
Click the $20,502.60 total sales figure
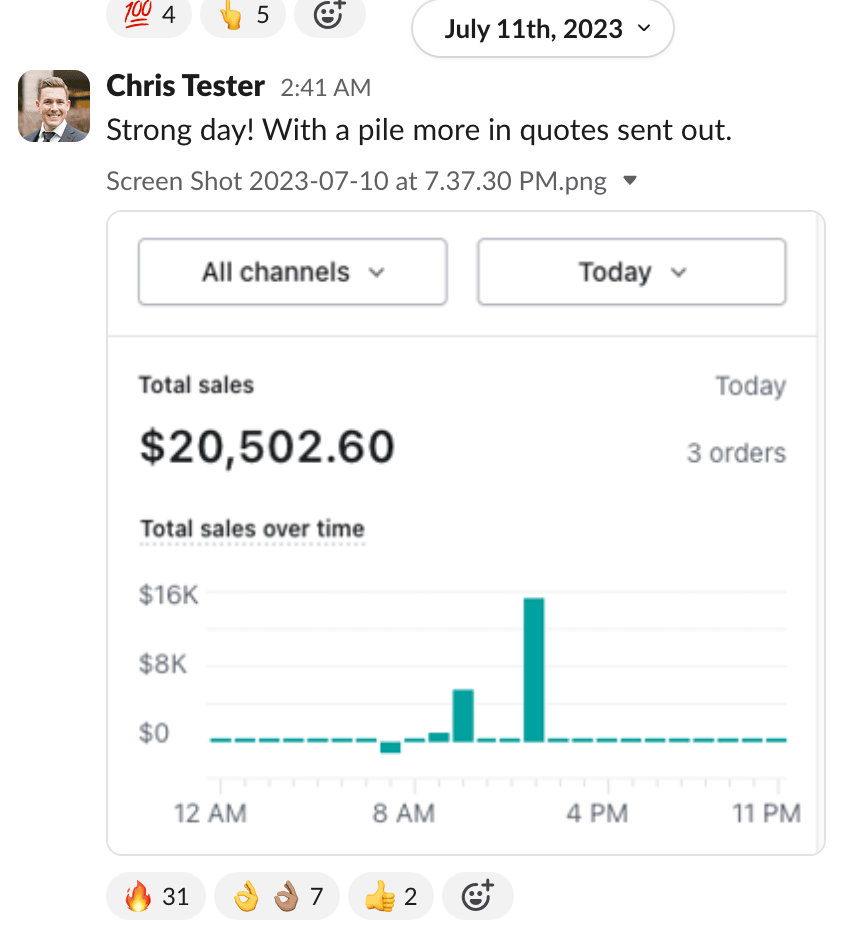click(x=267, y=446)
